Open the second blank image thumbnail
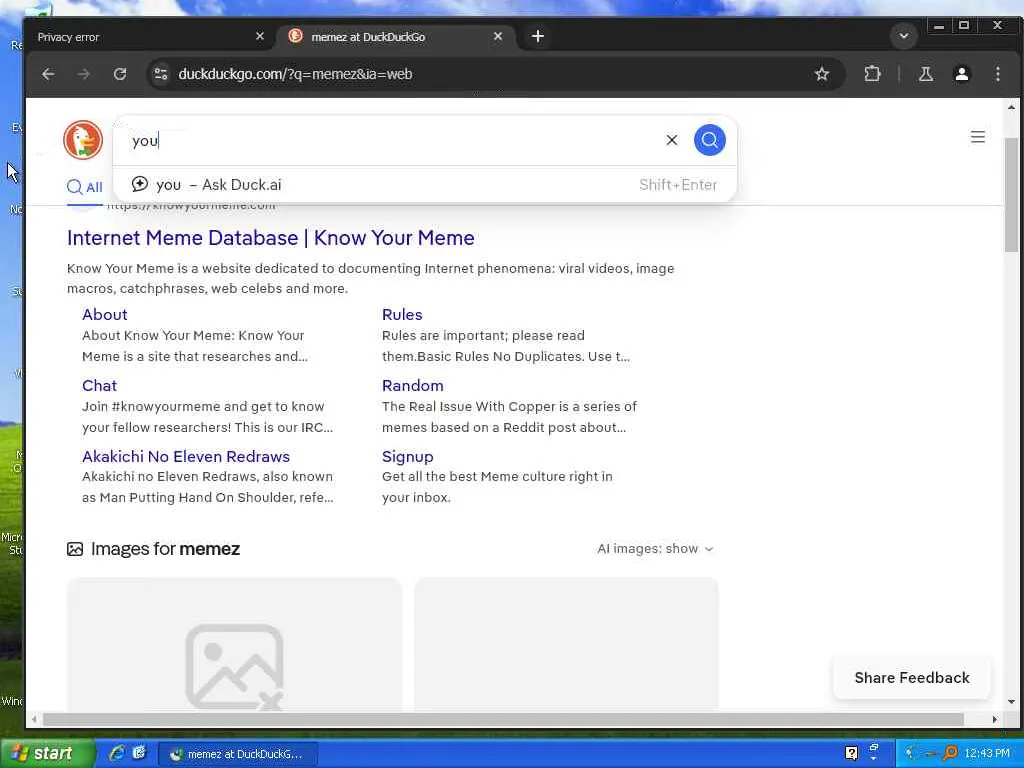The height and width of the screenshot is (768, 1024). click(566, 644)
